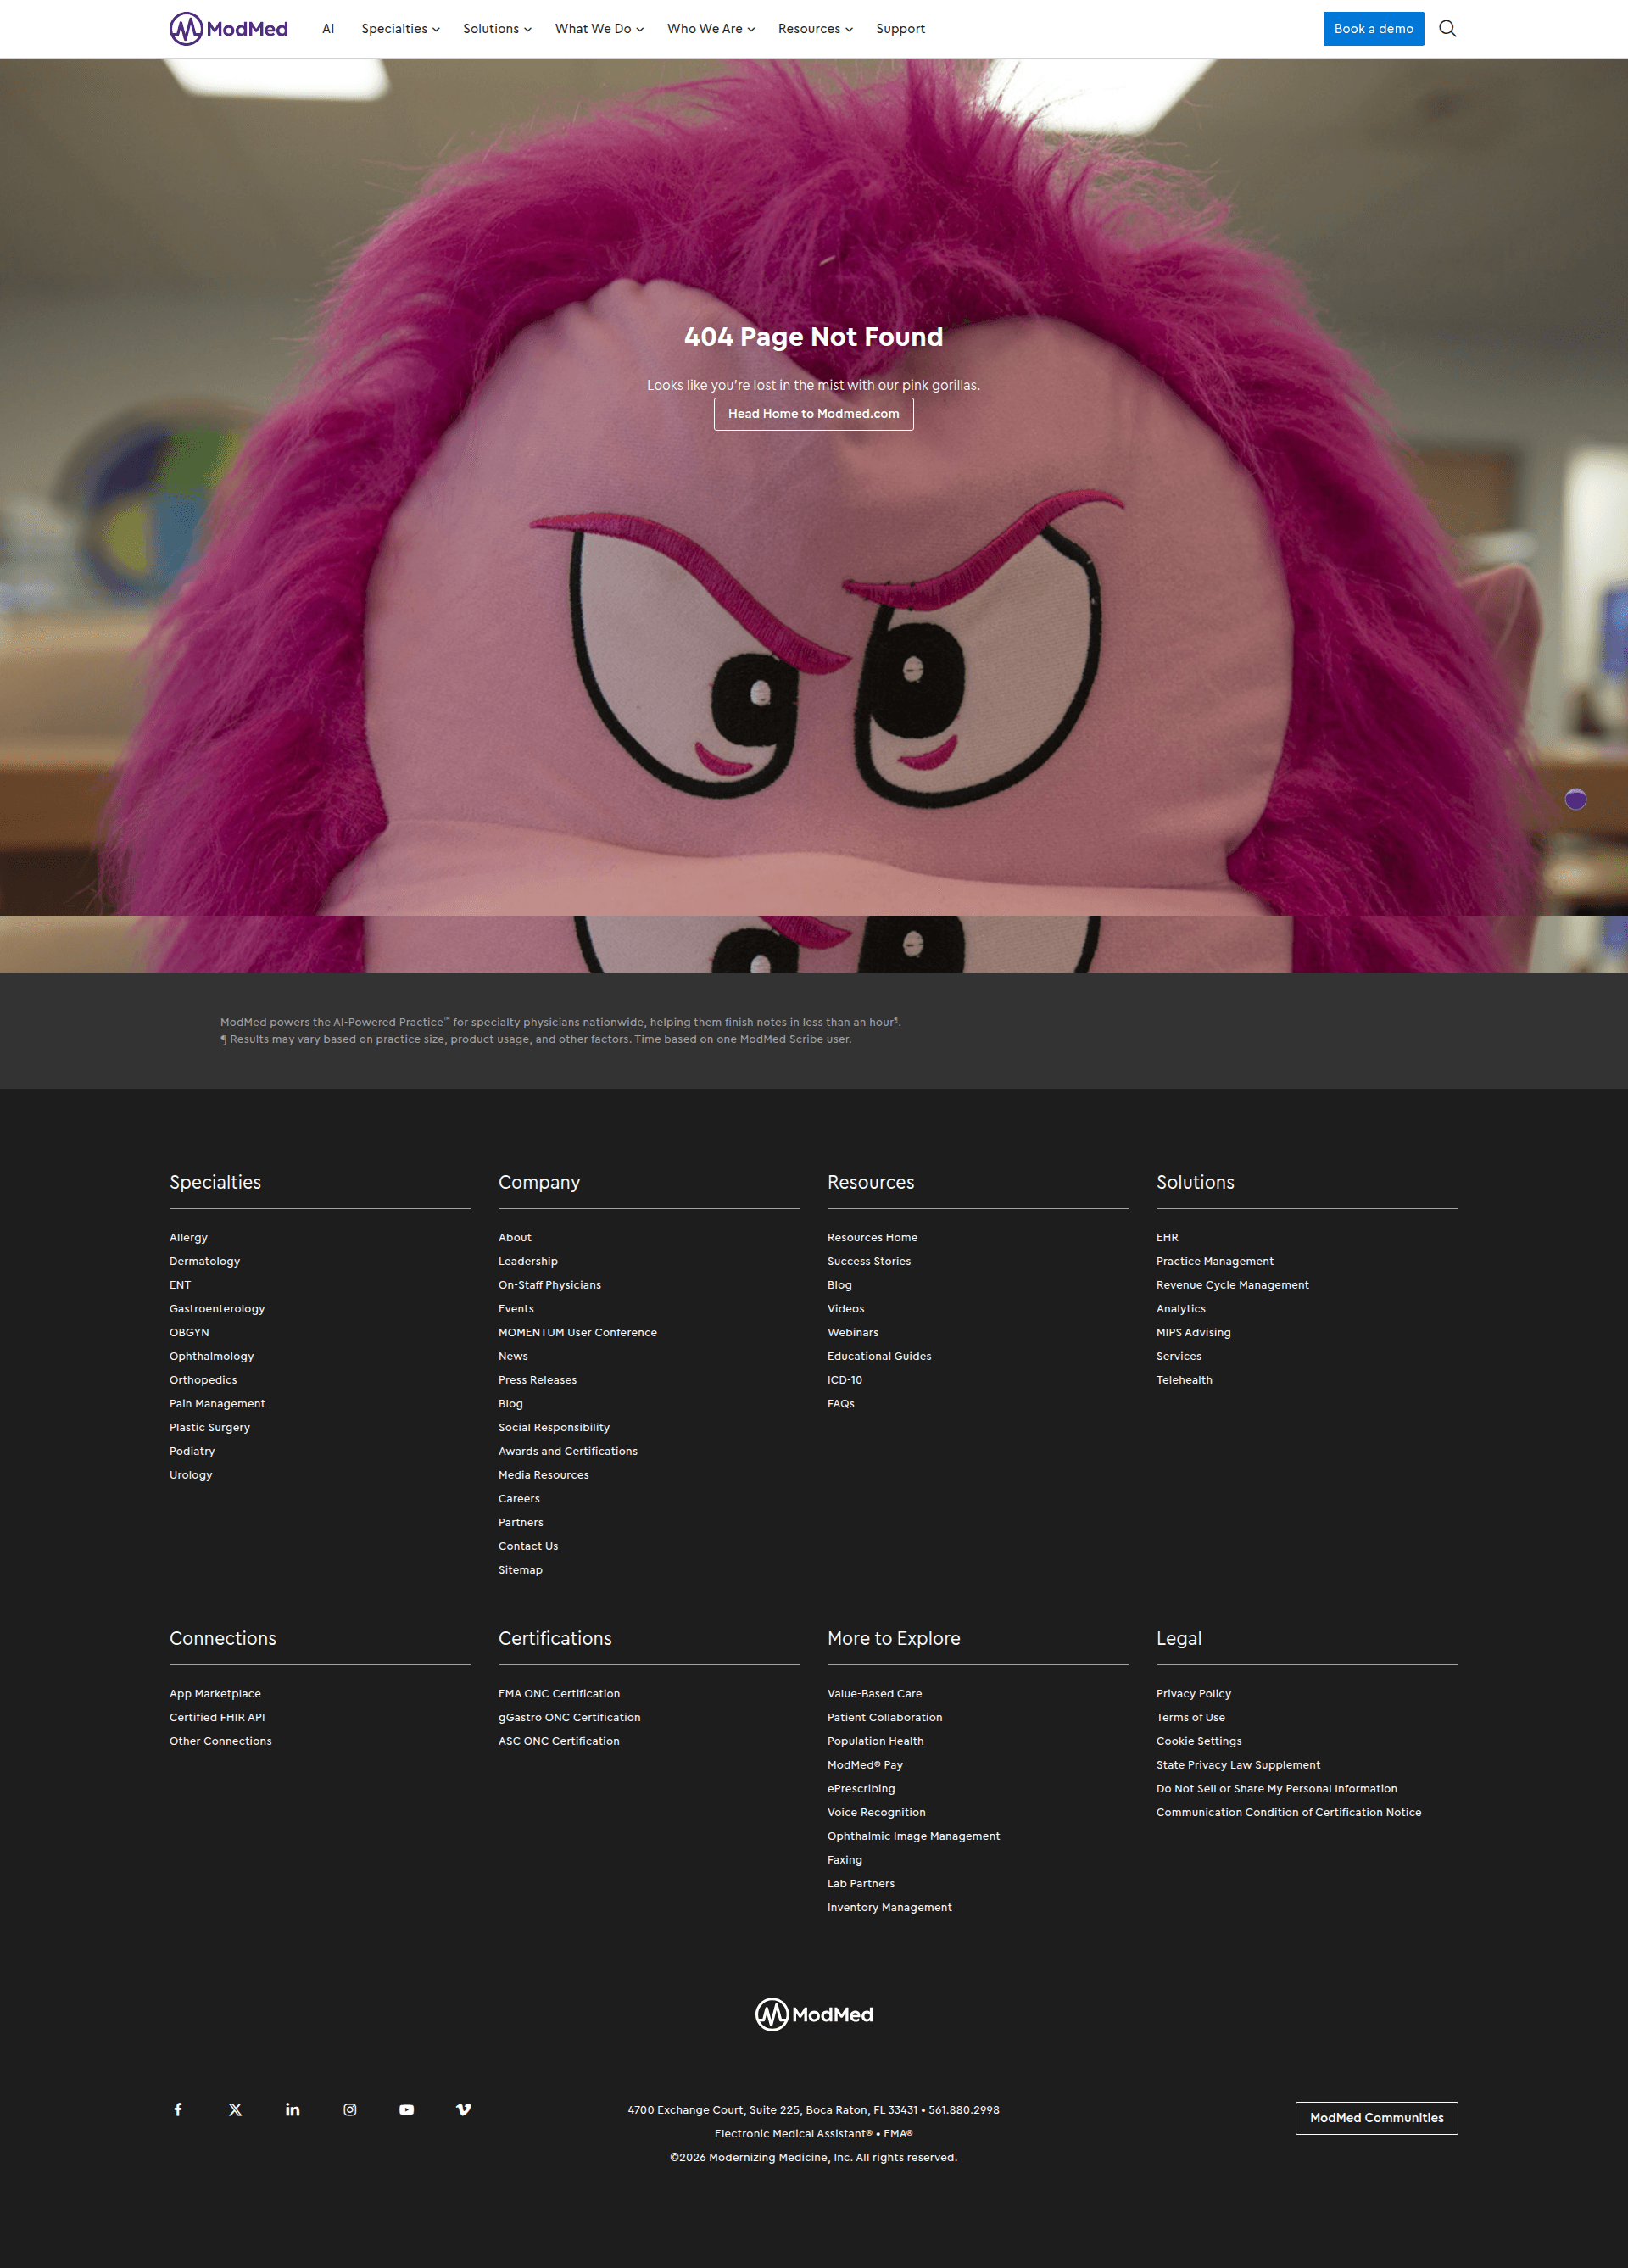Open the OBGYN link

(189, 1332)
